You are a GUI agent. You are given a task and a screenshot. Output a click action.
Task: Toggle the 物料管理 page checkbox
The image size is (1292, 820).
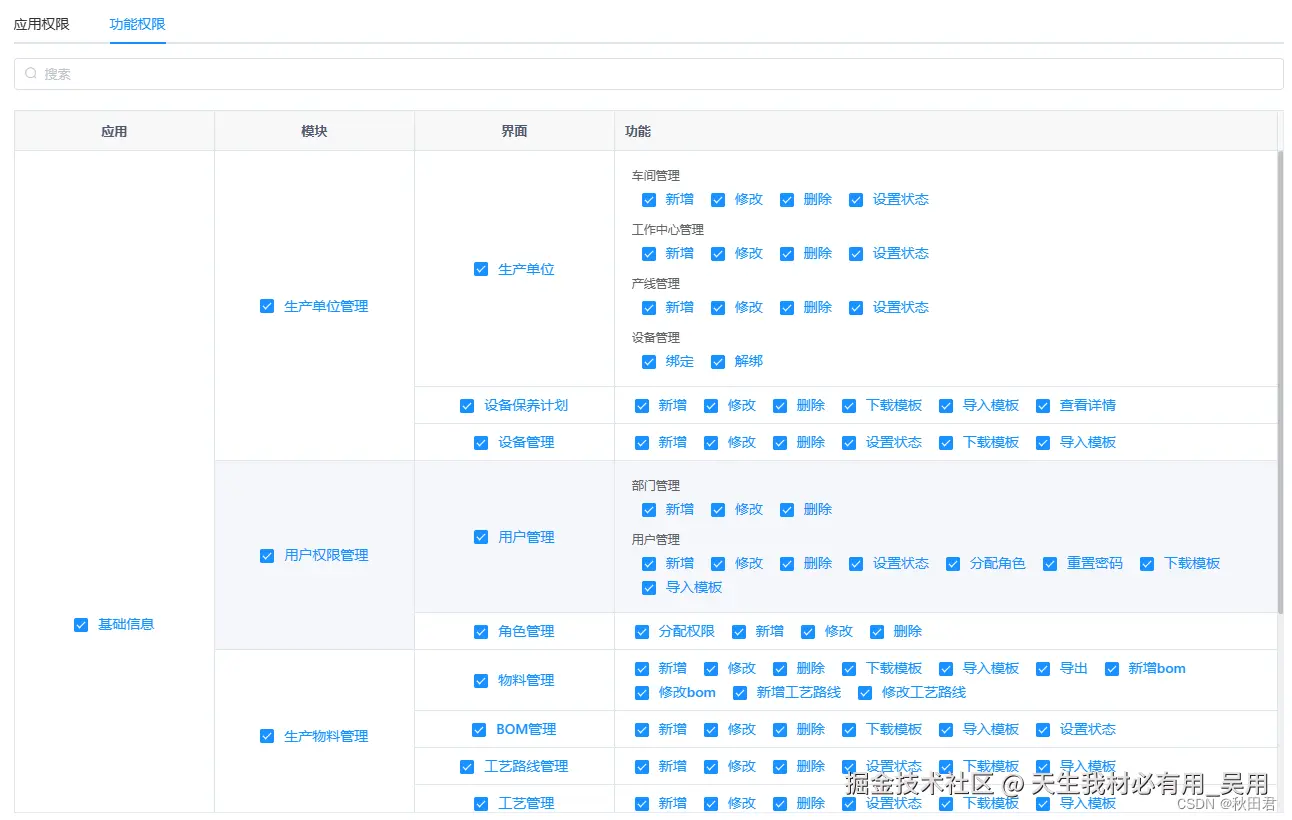tap(481, 681)
